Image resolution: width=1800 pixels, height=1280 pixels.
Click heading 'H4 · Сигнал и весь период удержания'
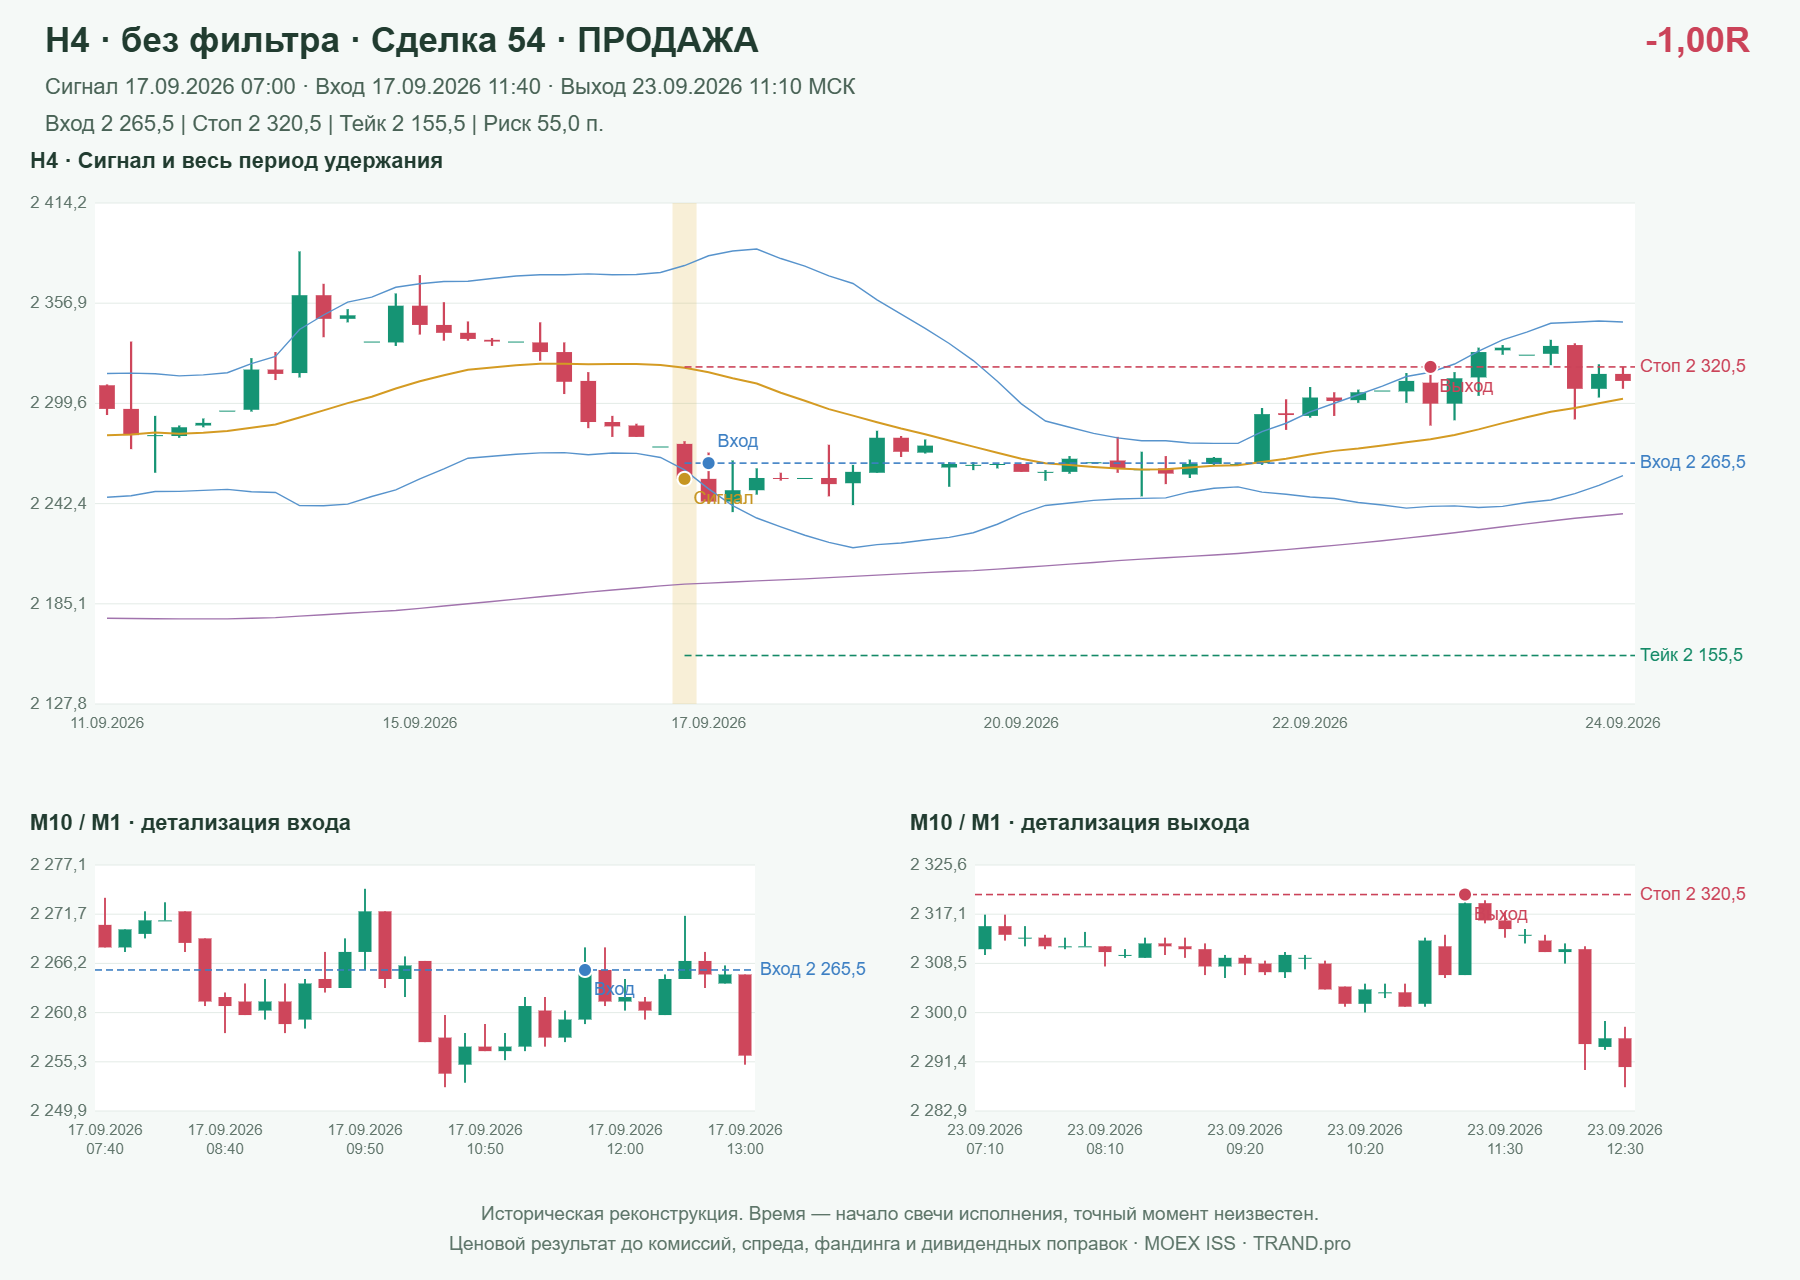pos(236,161)
